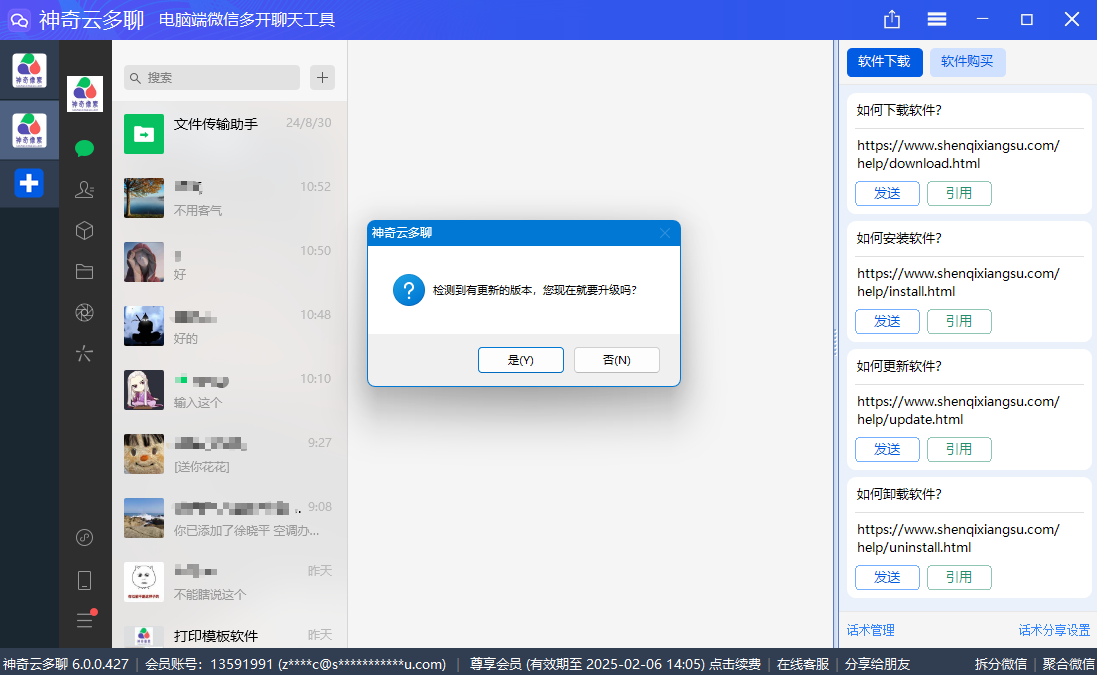Select the sparkle tool icon below the aperture
The width and height of the screenshot is (1097, 675).
point(84,354)
